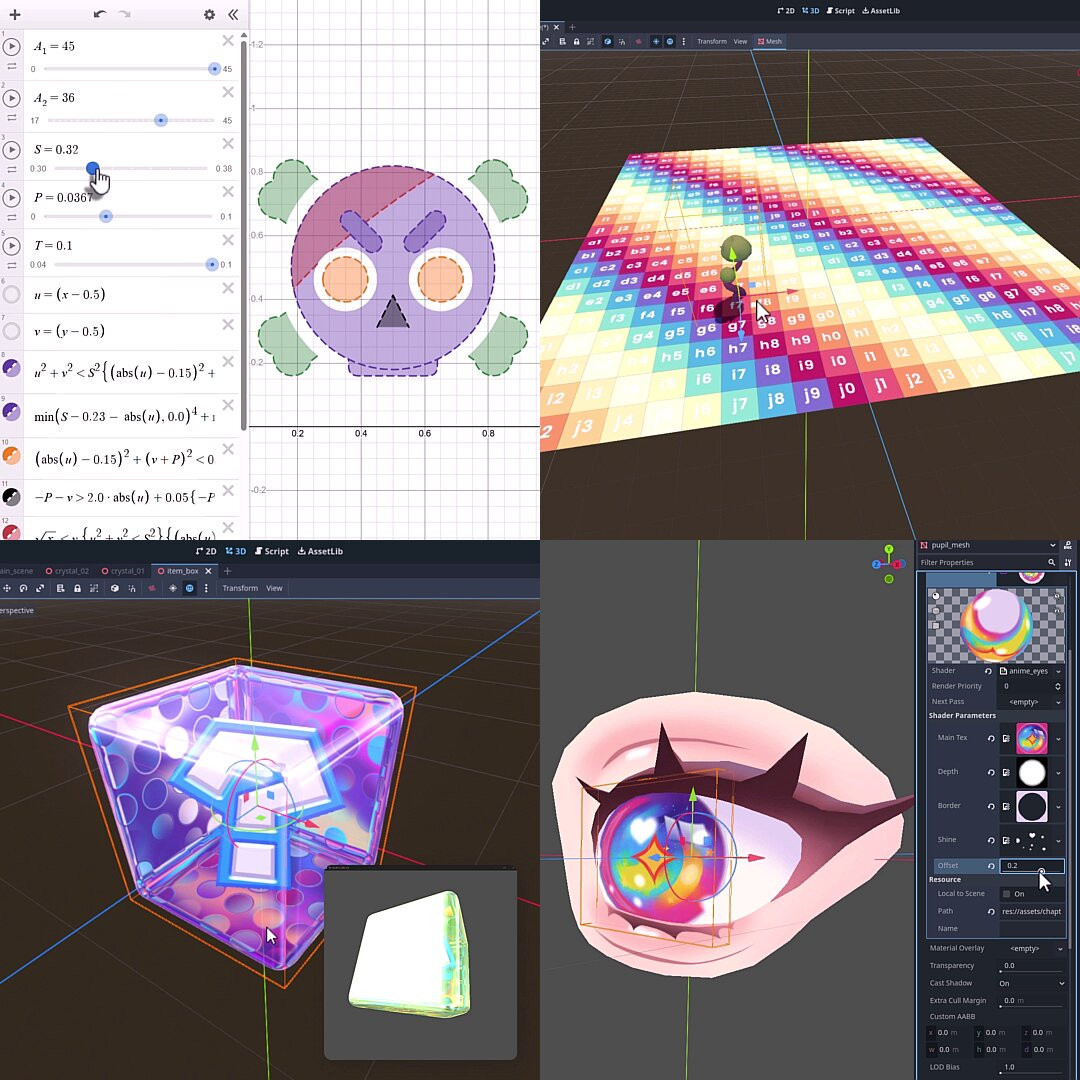Open the three-dots options in top-right Godot toolbar

point(683,41)
